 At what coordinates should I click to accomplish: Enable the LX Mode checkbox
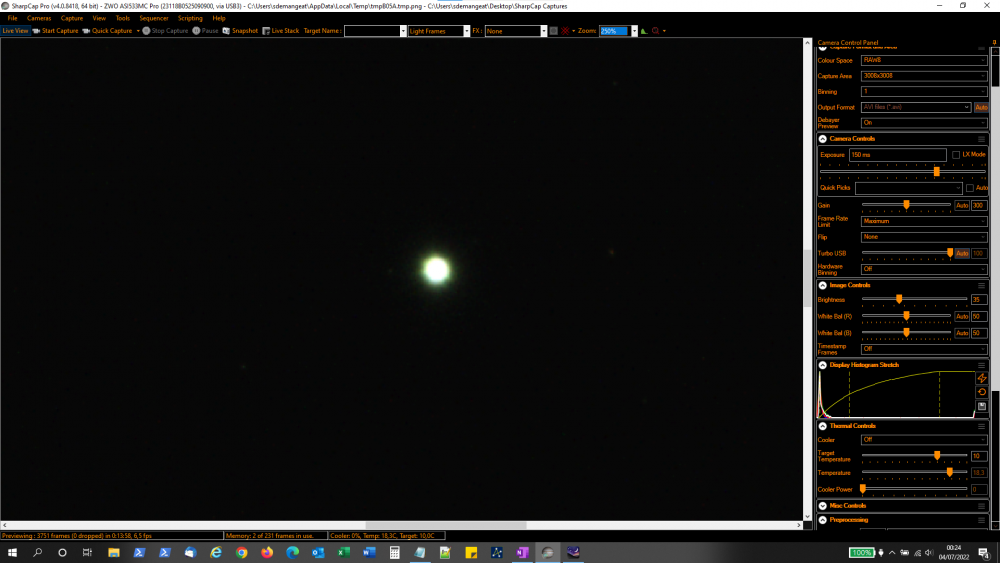pyautogui.click(x=955, y=155)
